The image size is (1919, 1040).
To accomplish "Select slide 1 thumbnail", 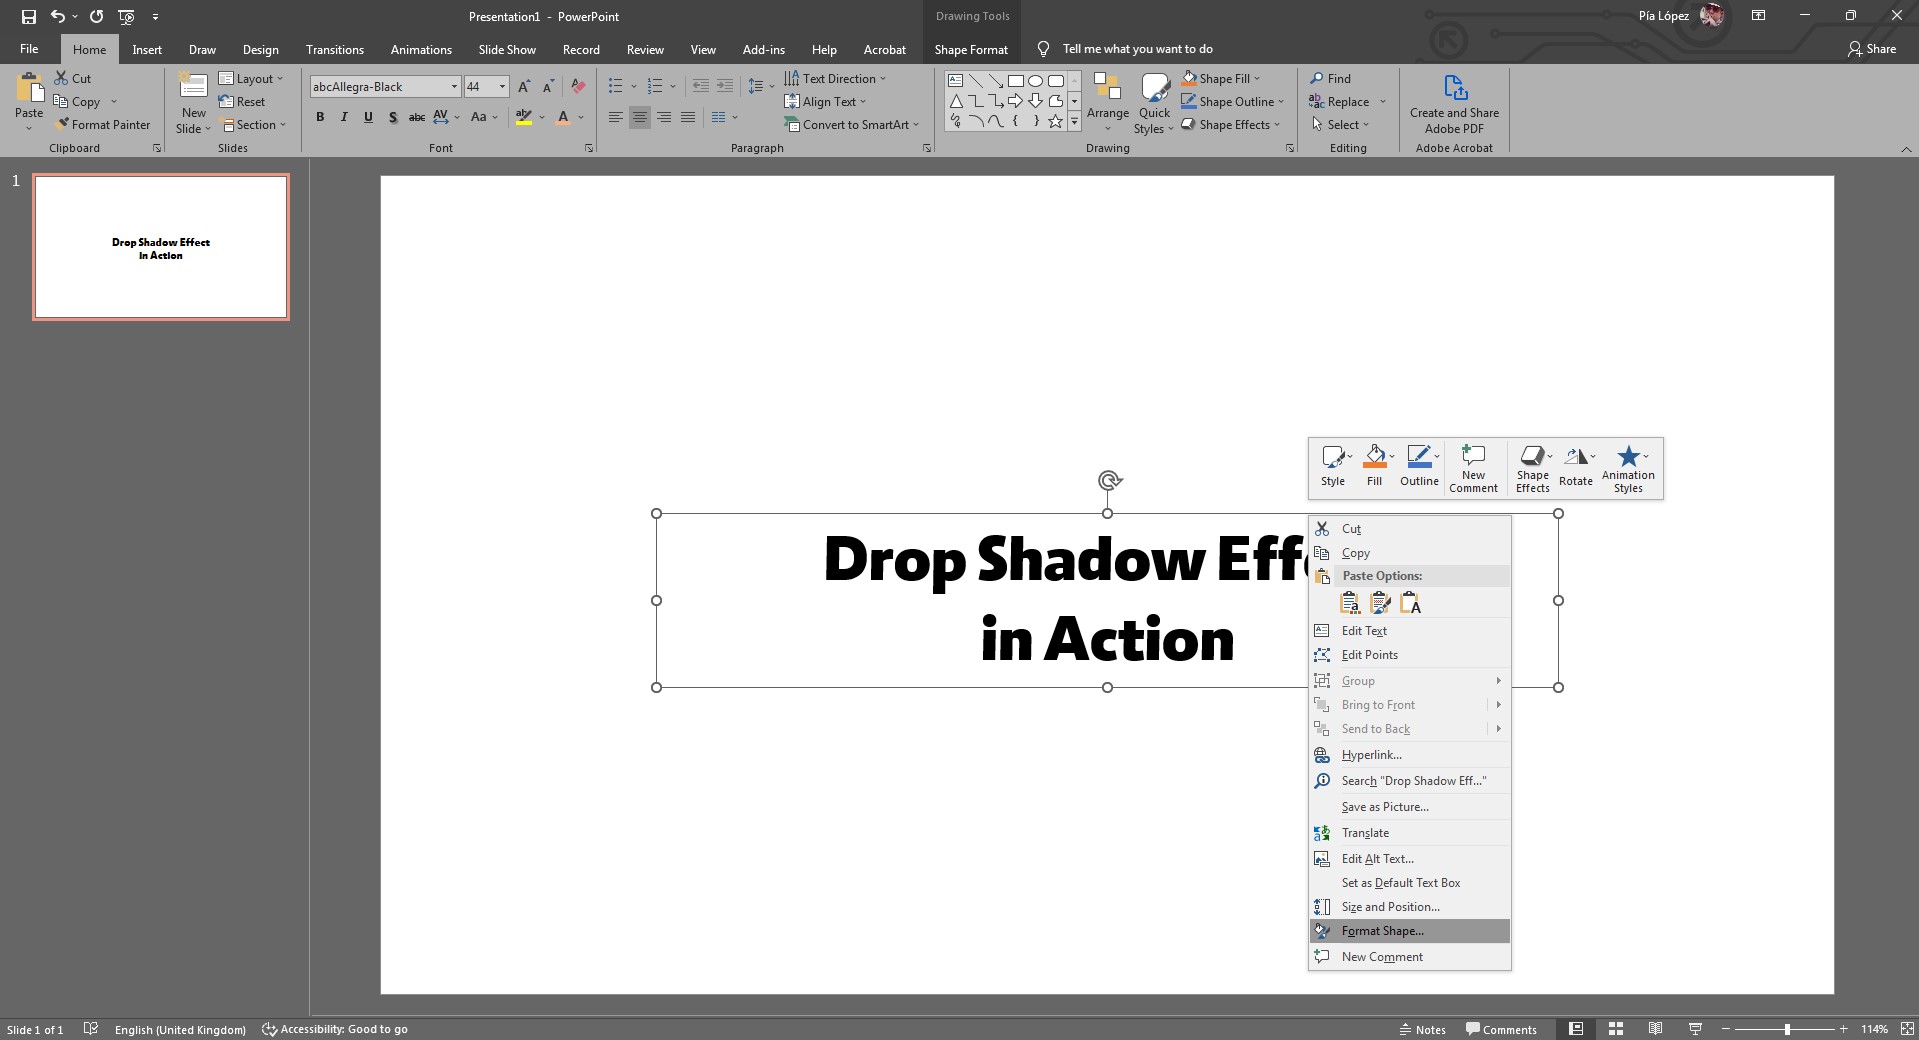I will tap(161, 247).
